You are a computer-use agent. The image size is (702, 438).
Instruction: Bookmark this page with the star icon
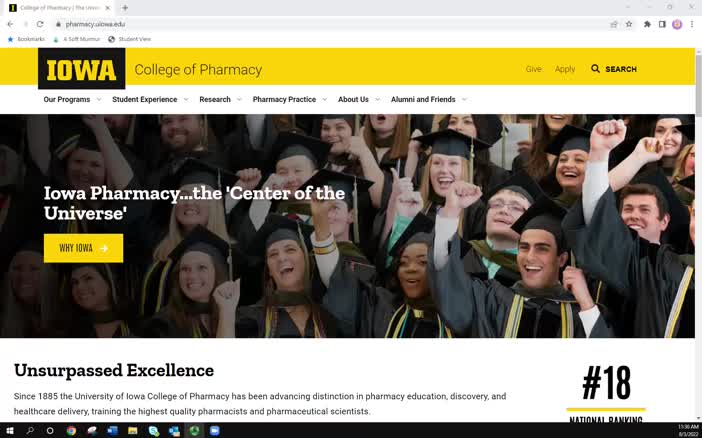coord(629,24)
